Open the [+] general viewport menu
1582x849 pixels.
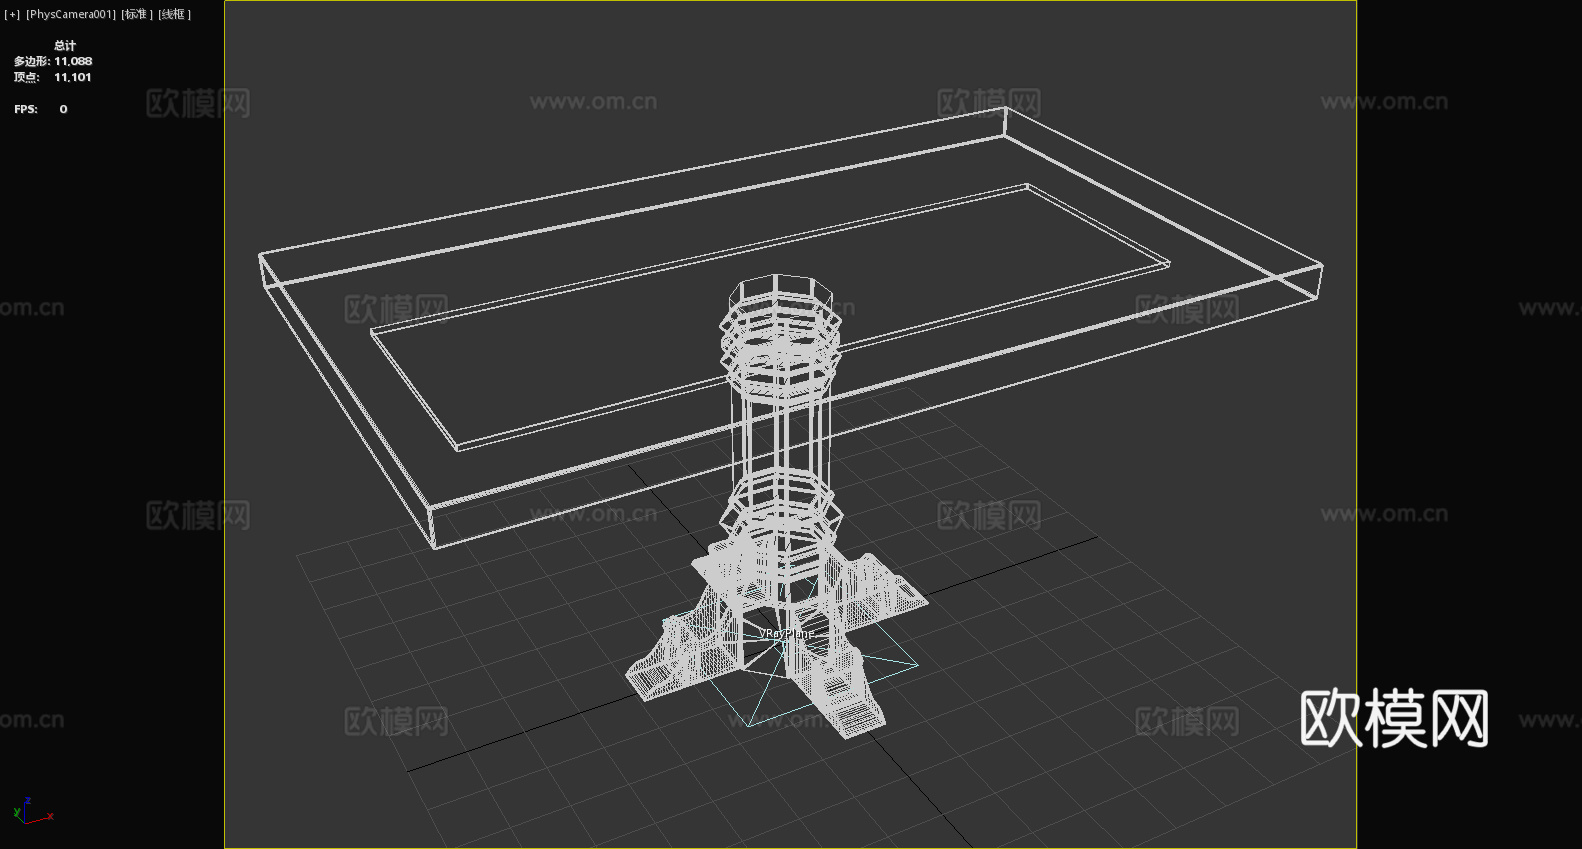click(x=12, y=15)
